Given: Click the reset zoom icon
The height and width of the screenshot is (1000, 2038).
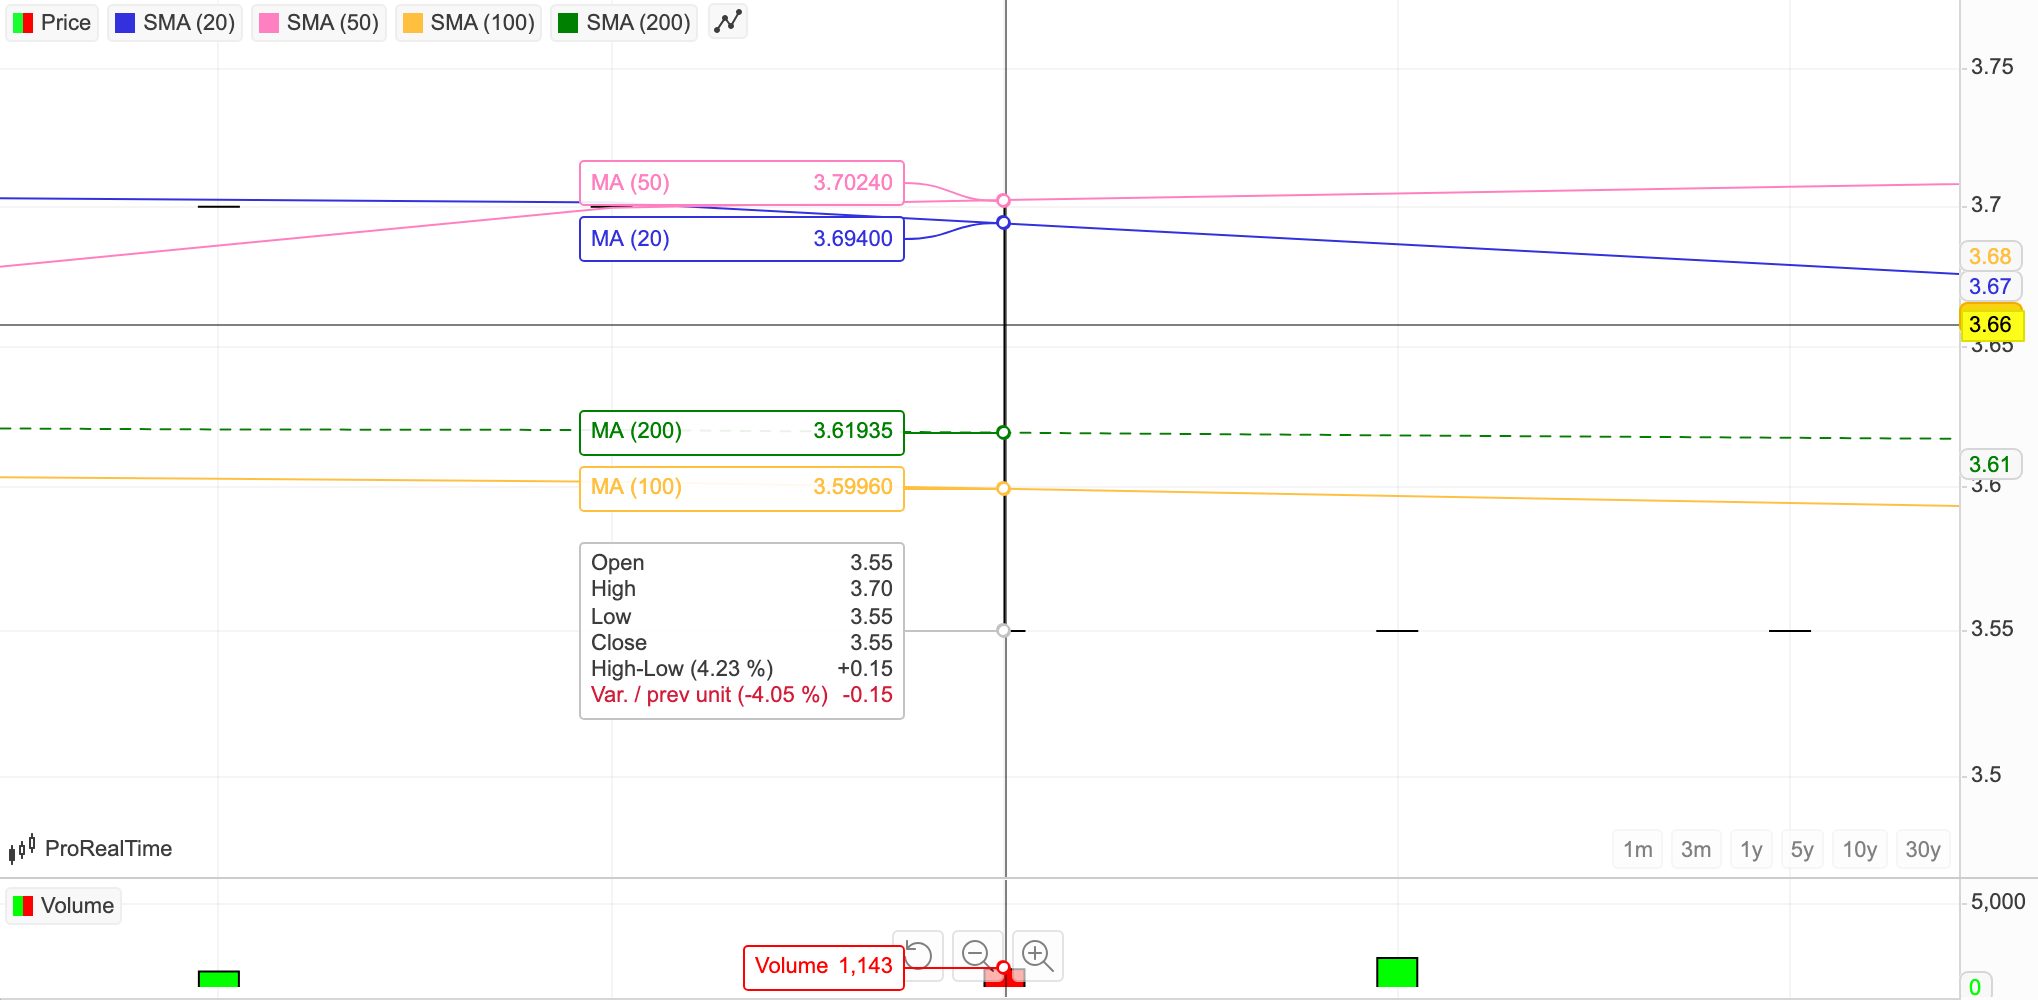Looking at the screenshot, I should click(x=918, y=955).
